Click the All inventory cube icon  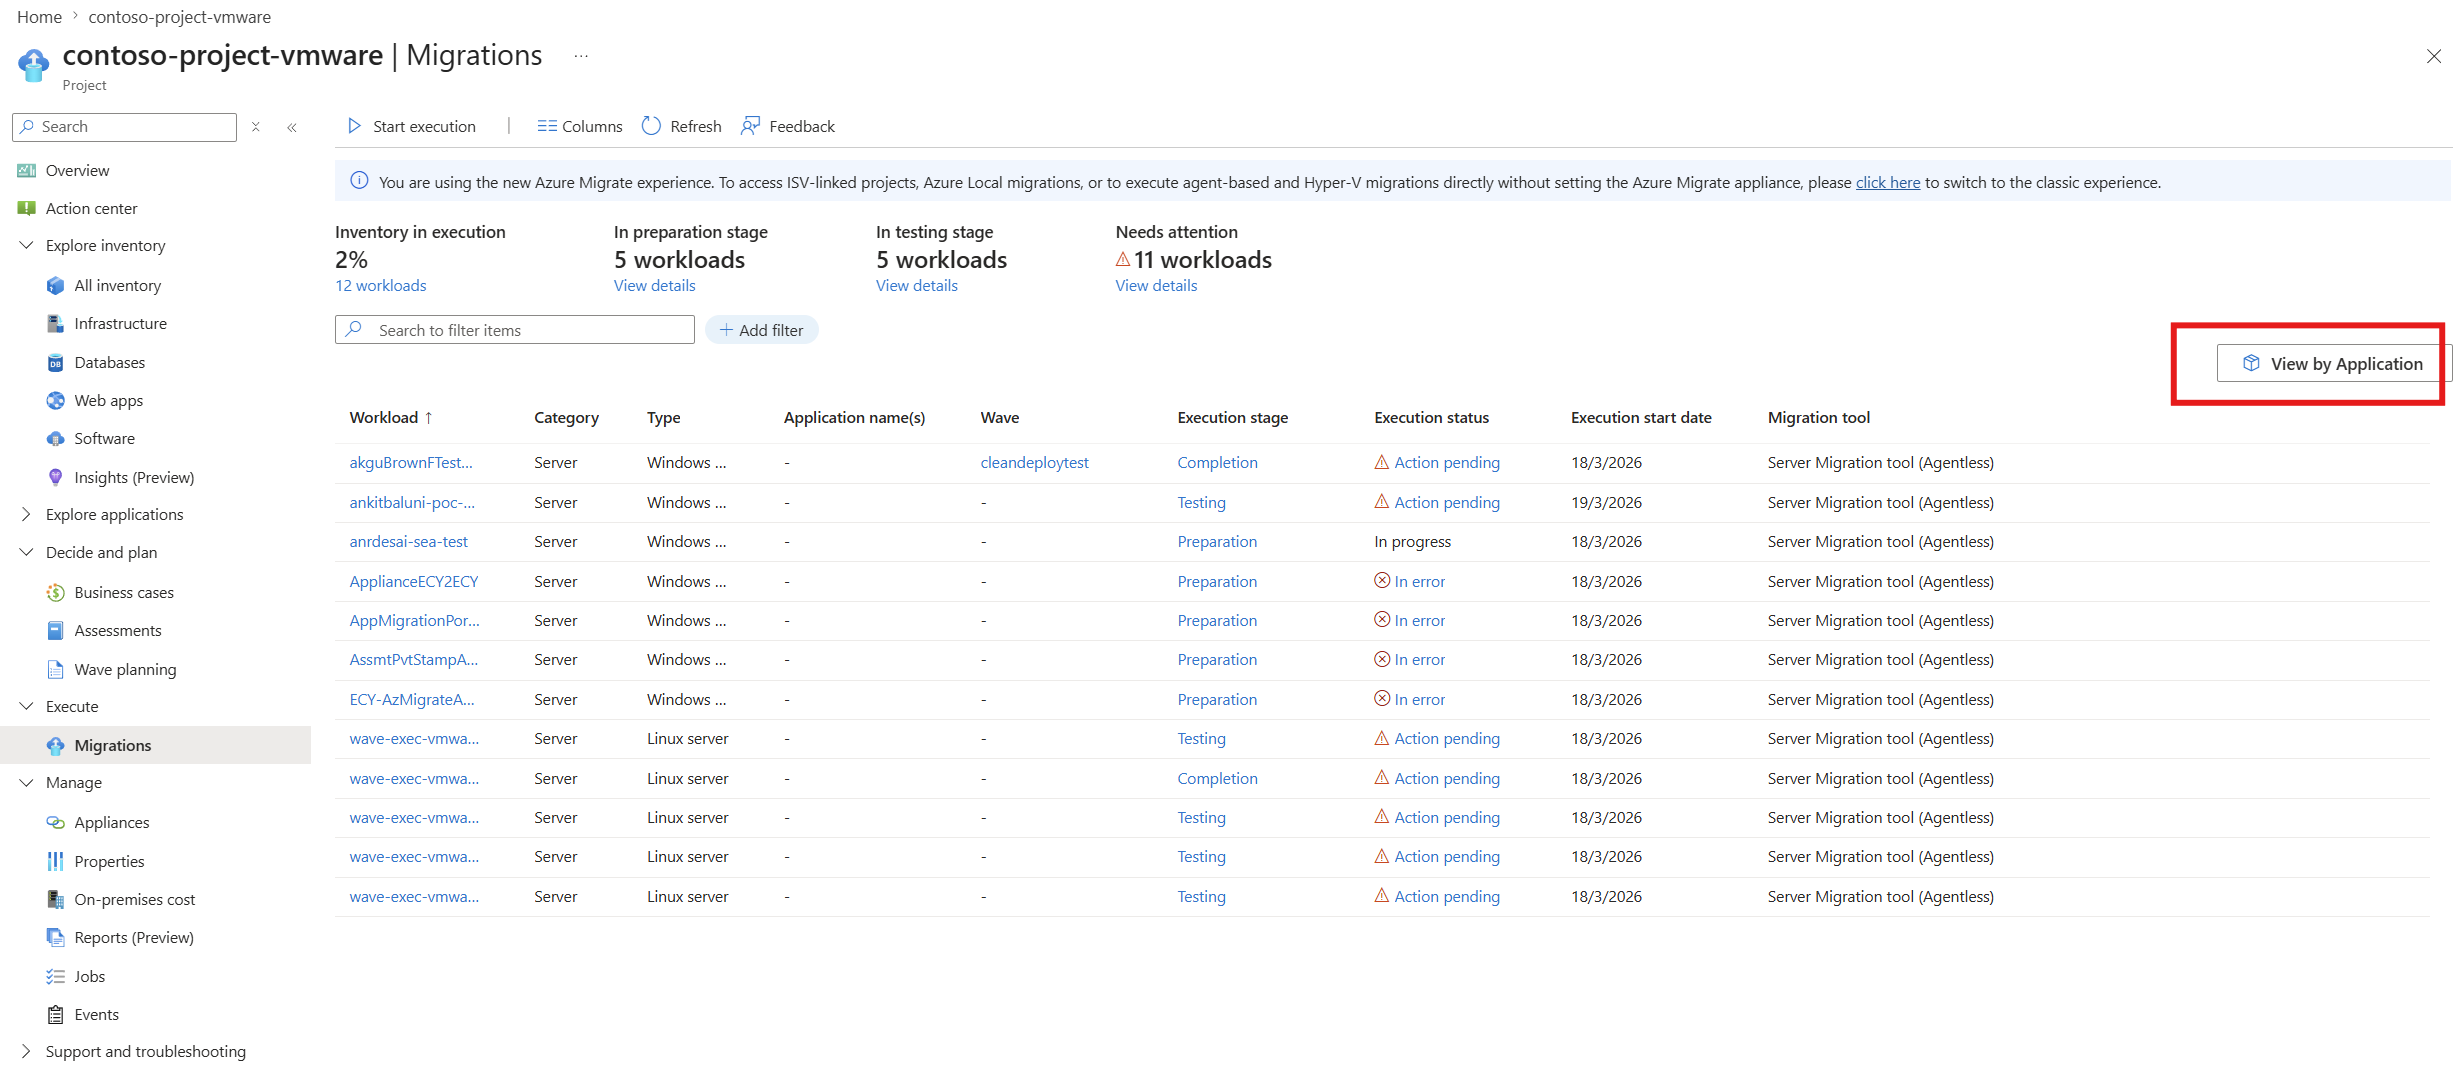point(56,286)
